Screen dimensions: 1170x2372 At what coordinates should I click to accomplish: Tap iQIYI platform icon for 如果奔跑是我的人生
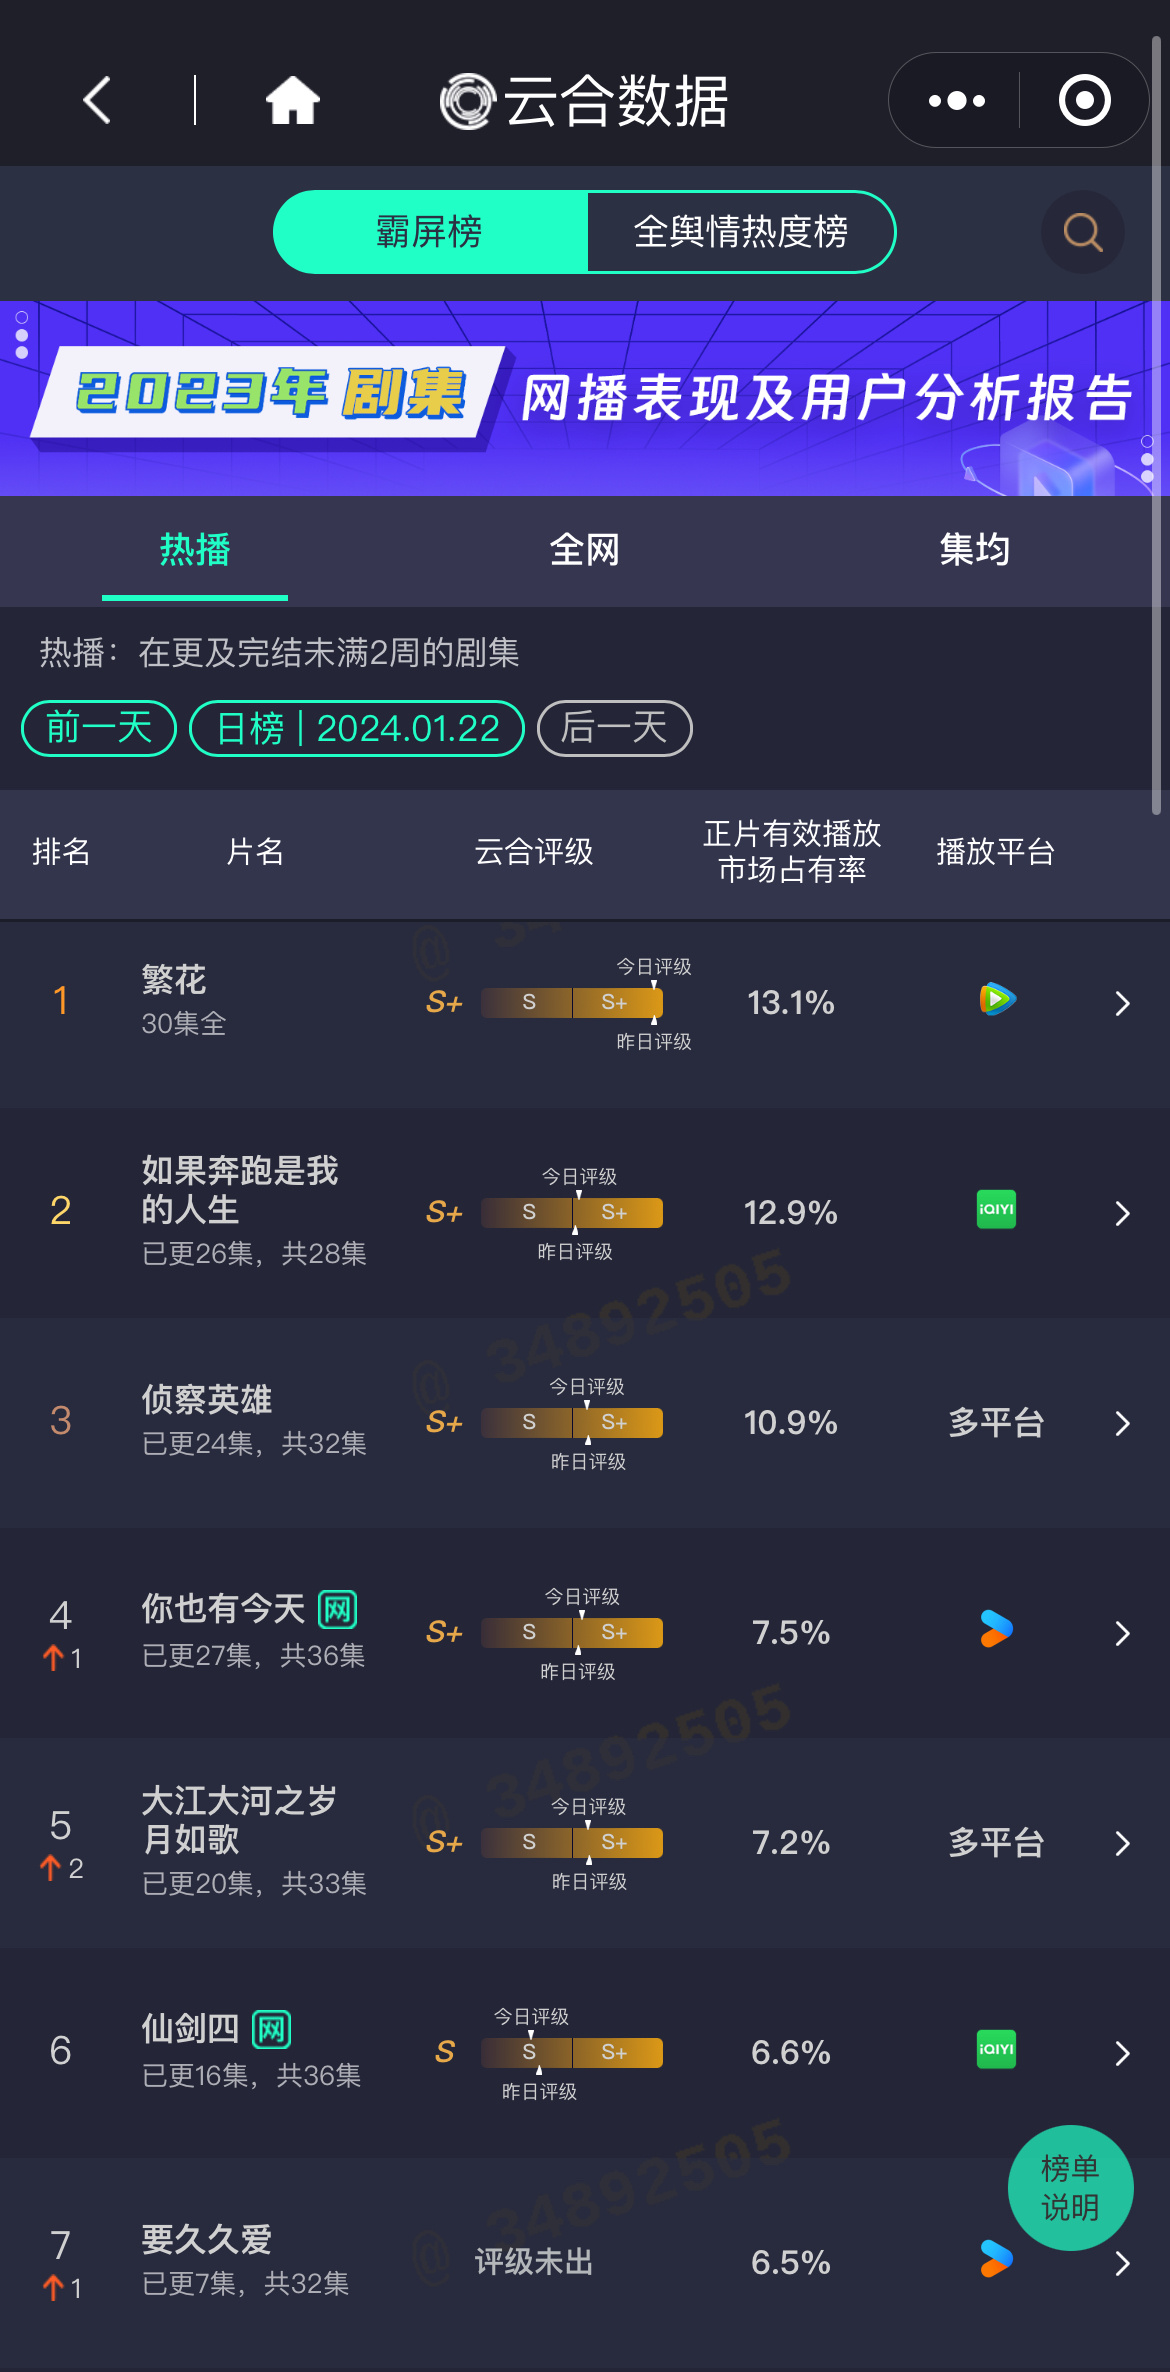996,1209
